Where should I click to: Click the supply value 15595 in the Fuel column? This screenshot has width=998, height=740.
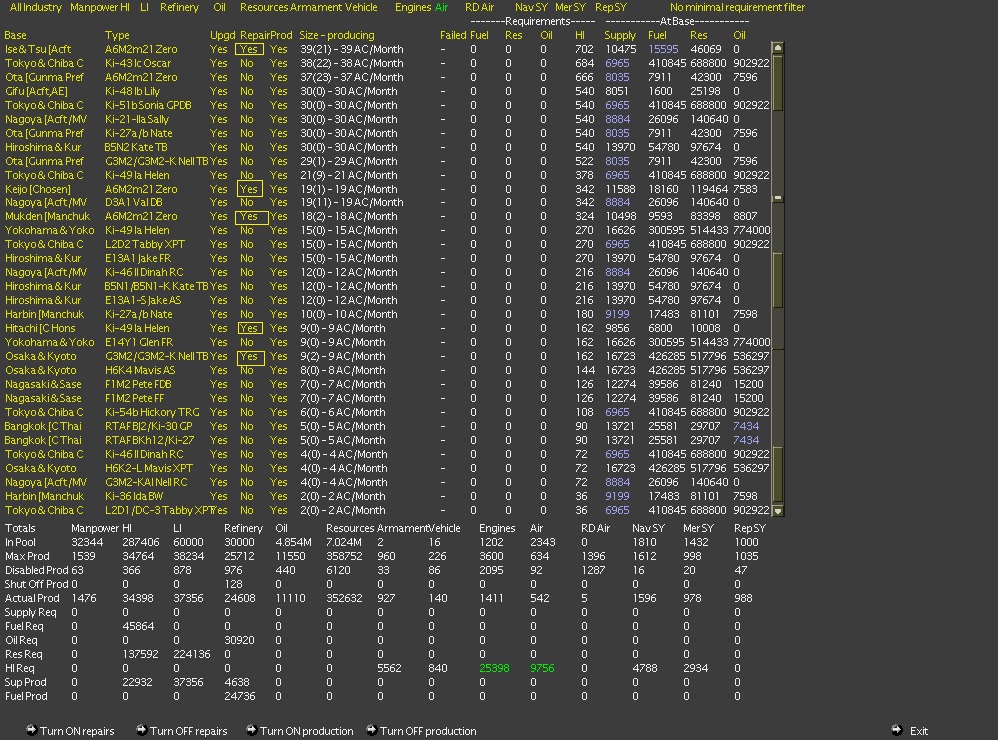[x=663, y=49]
